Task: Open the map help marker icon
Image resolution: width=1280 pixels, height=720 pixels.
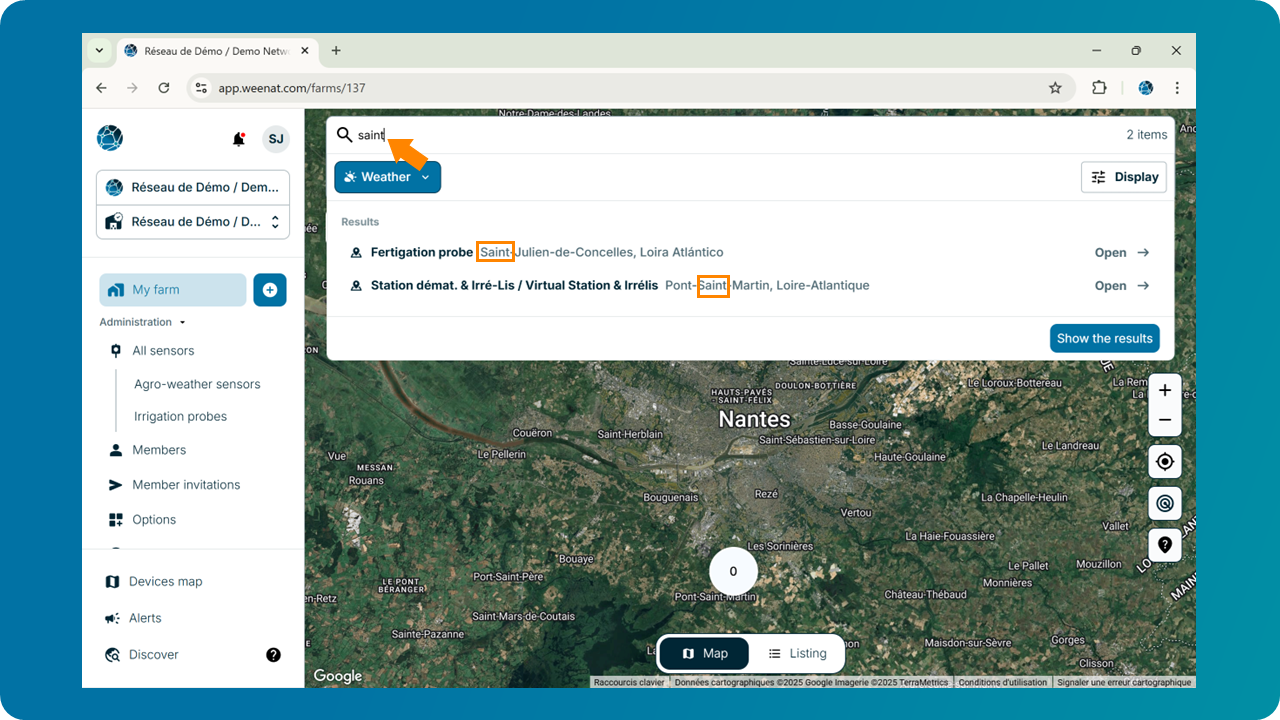Action: click(x=1165, y=545)
